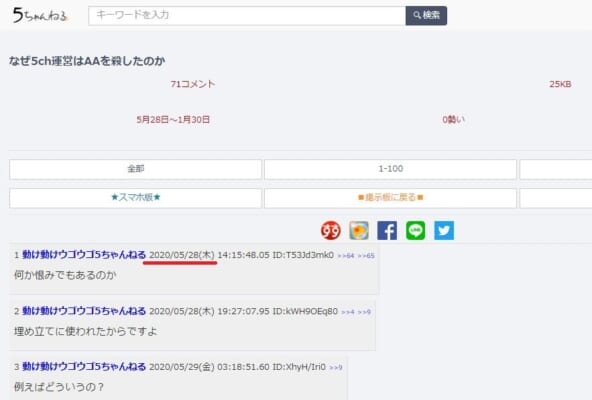Share via the red 99 icon
592x400 pixels.
coord(331,230)
